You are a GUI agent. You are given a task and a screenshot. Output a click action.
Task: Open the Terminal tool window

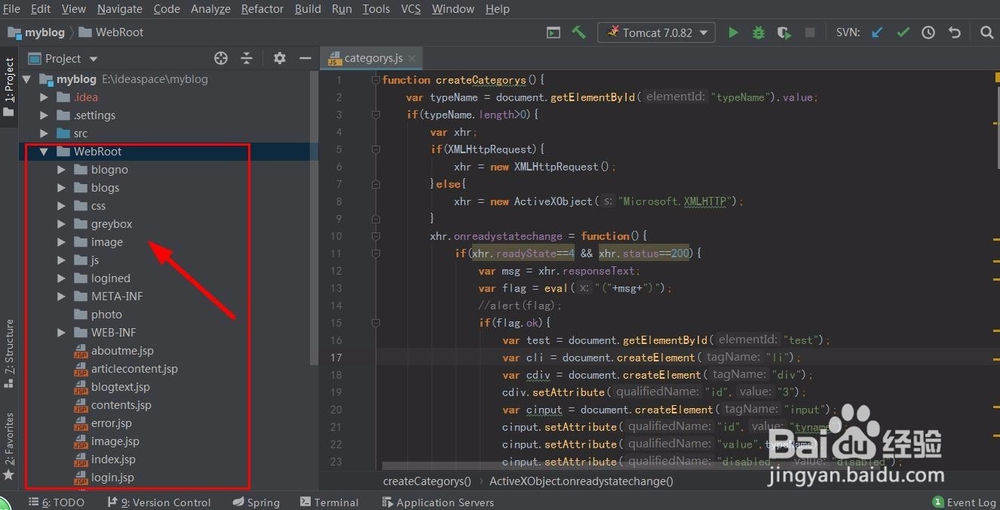click(x=329, y=502)
